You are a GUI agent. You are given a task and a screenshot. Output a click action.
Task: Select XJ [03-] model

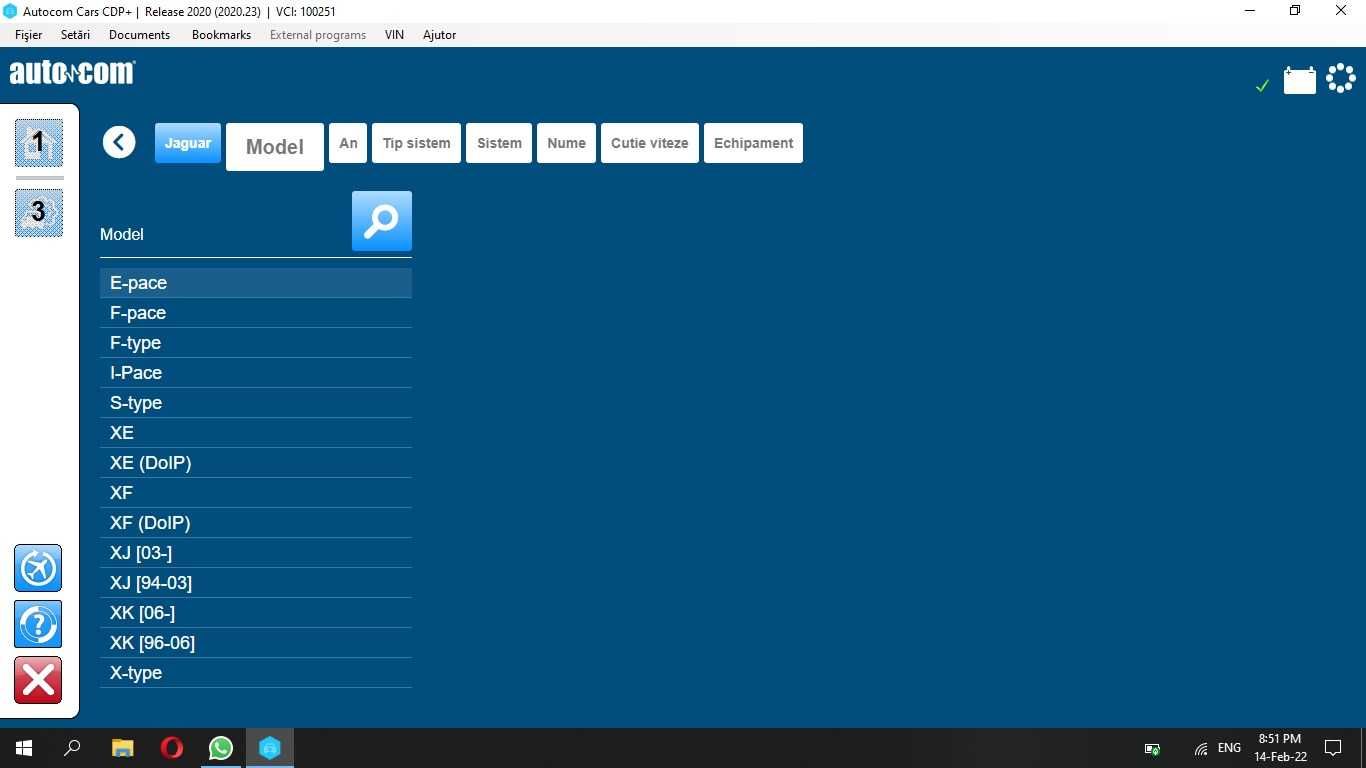click(256, 553)
